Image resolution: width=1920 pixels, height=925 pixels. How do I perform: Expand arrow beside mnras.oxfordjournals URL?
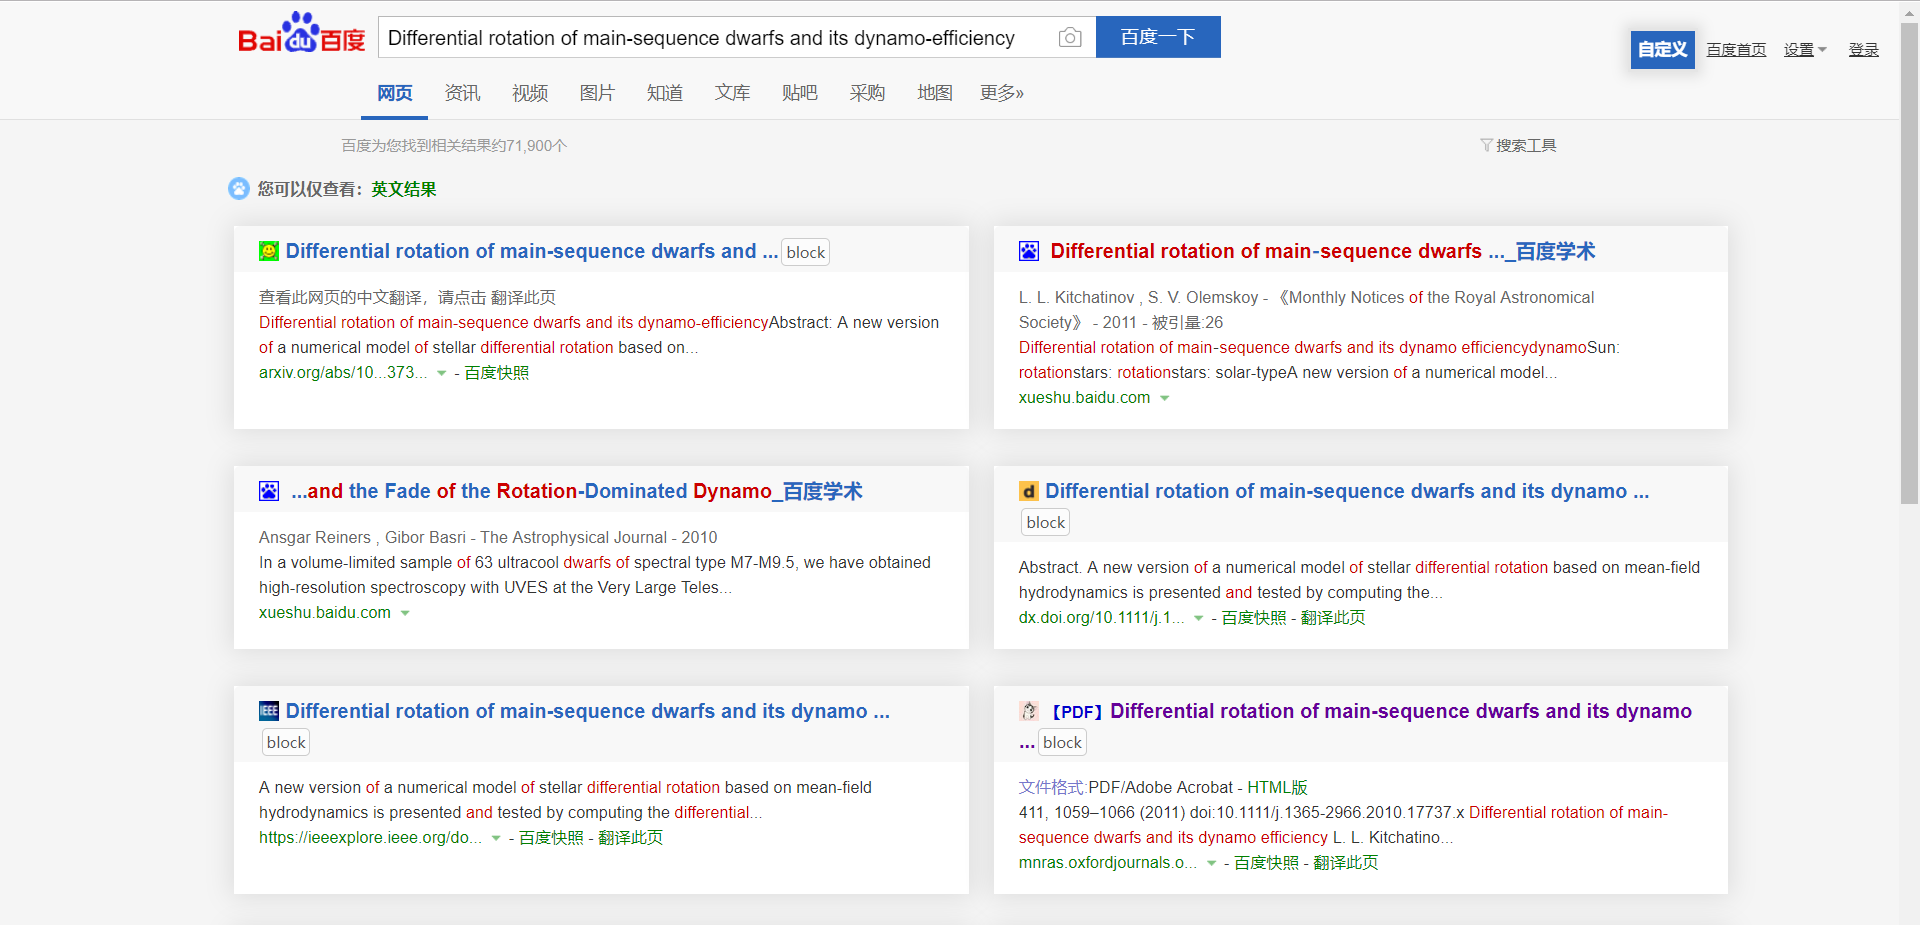(1211, 863)
